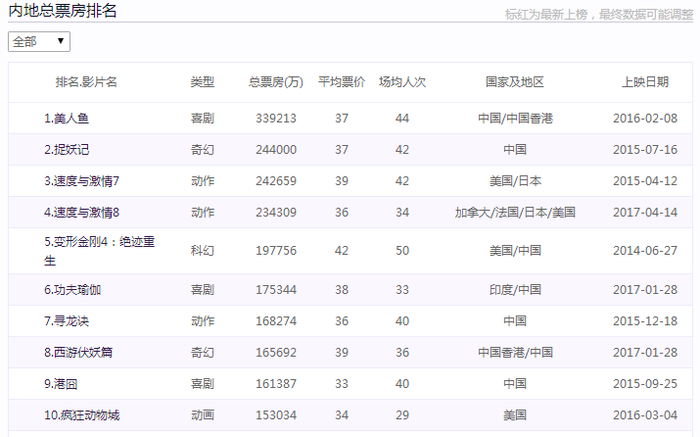Select box office value 175344
700x437 pixels.
tap(276, 290)
